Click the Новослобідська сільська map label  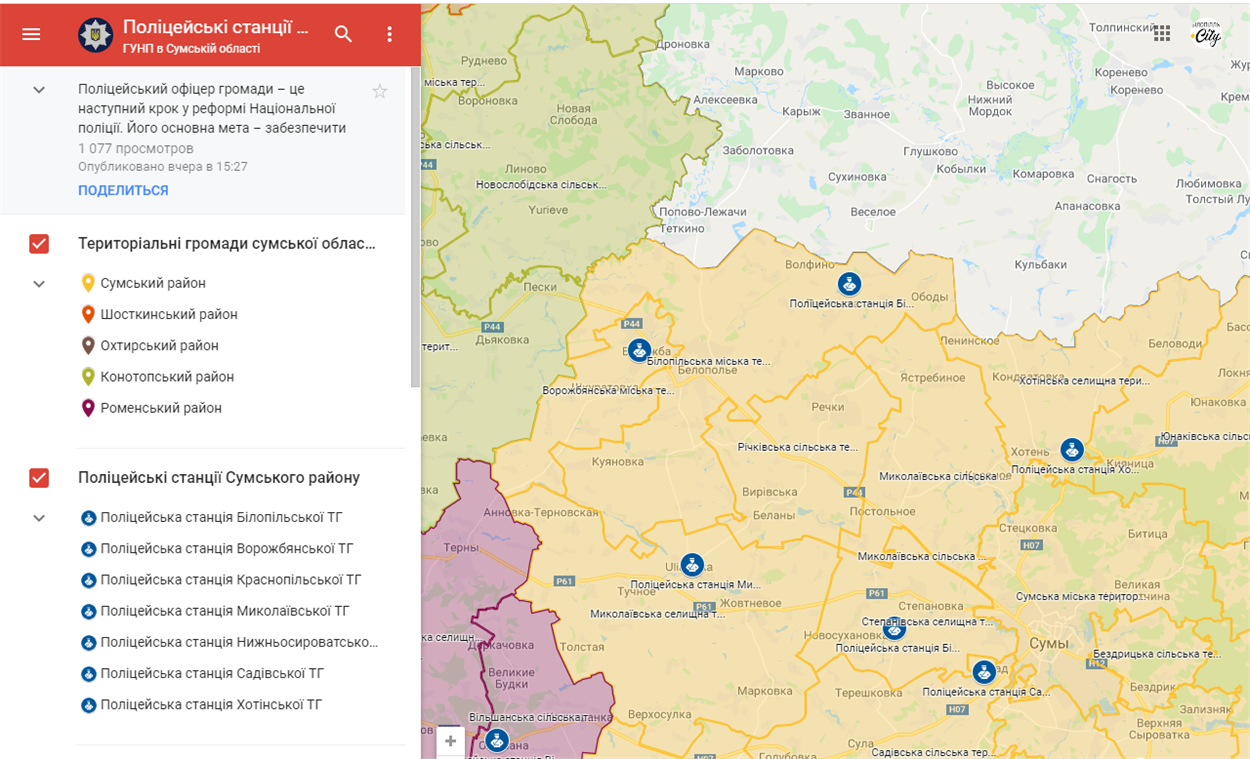point(541,185)
